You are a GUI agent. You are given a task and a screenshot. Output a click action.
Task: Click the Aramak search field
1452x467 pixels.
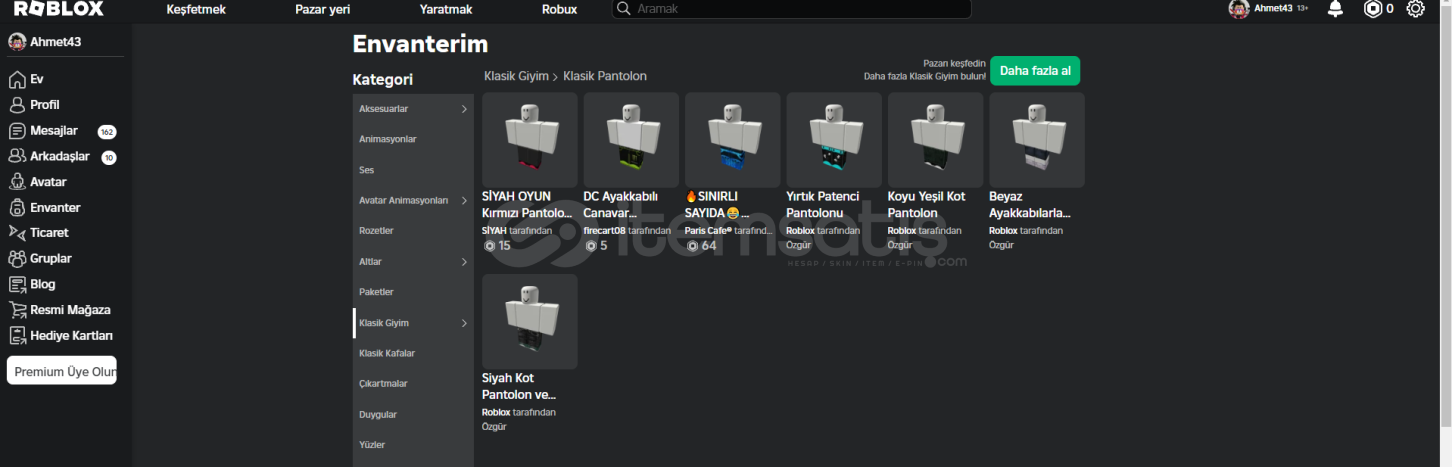click(792, 9)
